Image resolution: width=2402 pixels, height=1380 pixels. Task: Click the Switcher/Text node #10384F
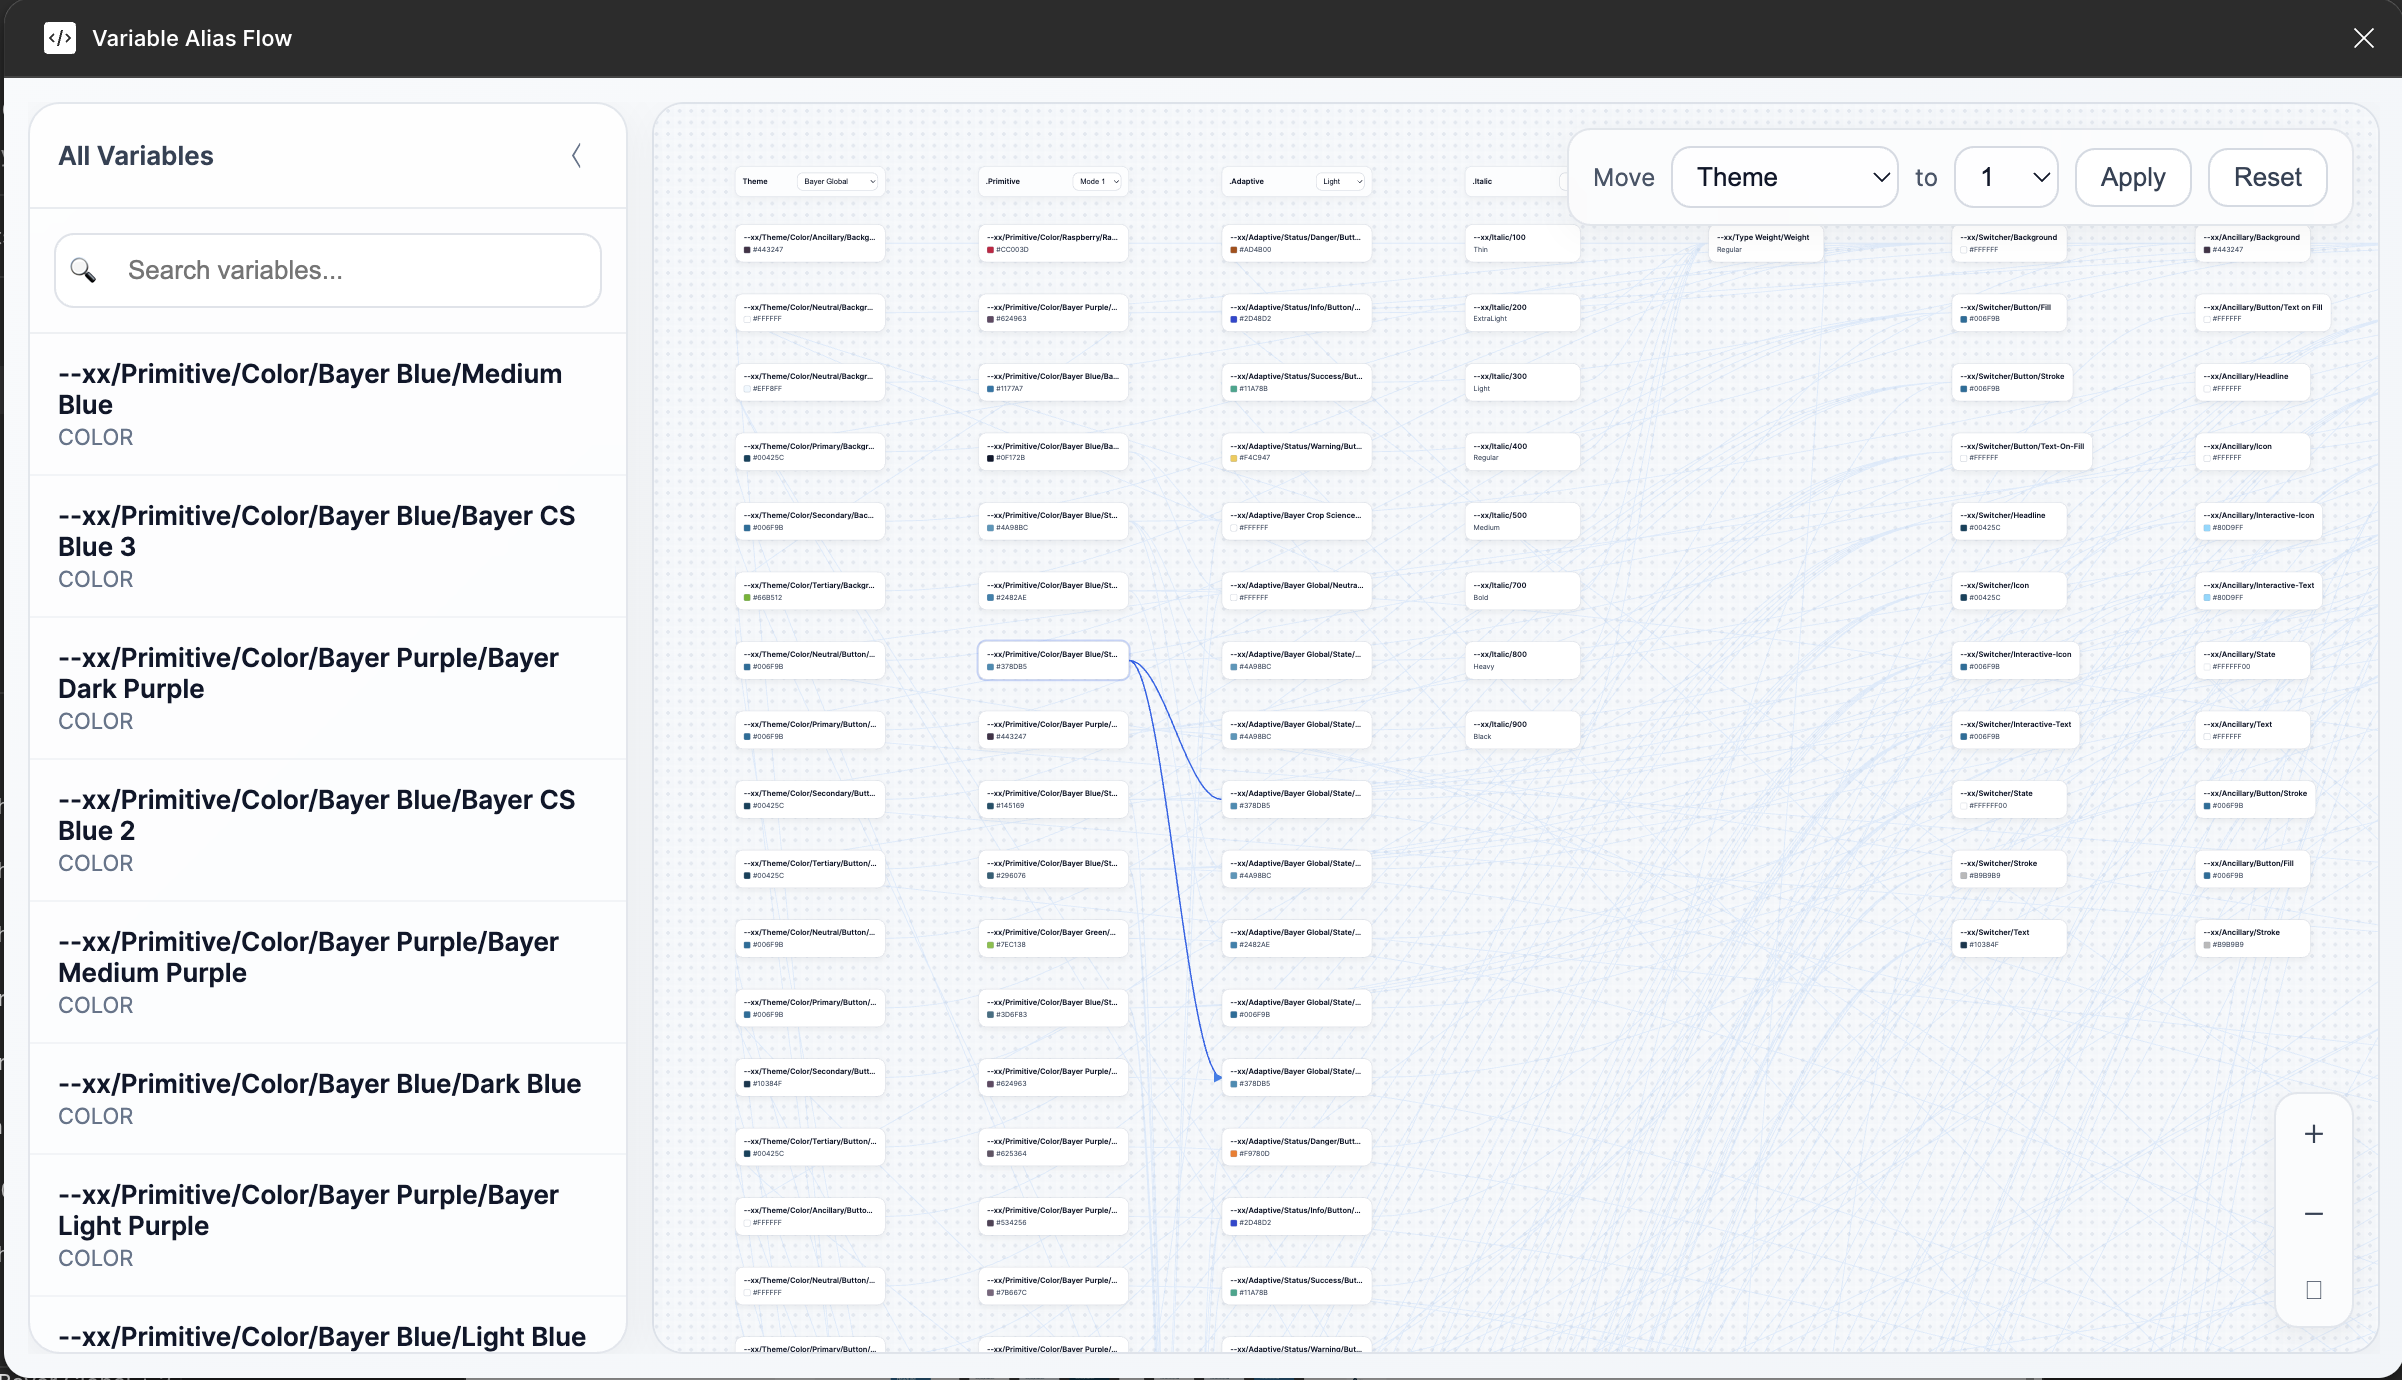click(2009, 938)
